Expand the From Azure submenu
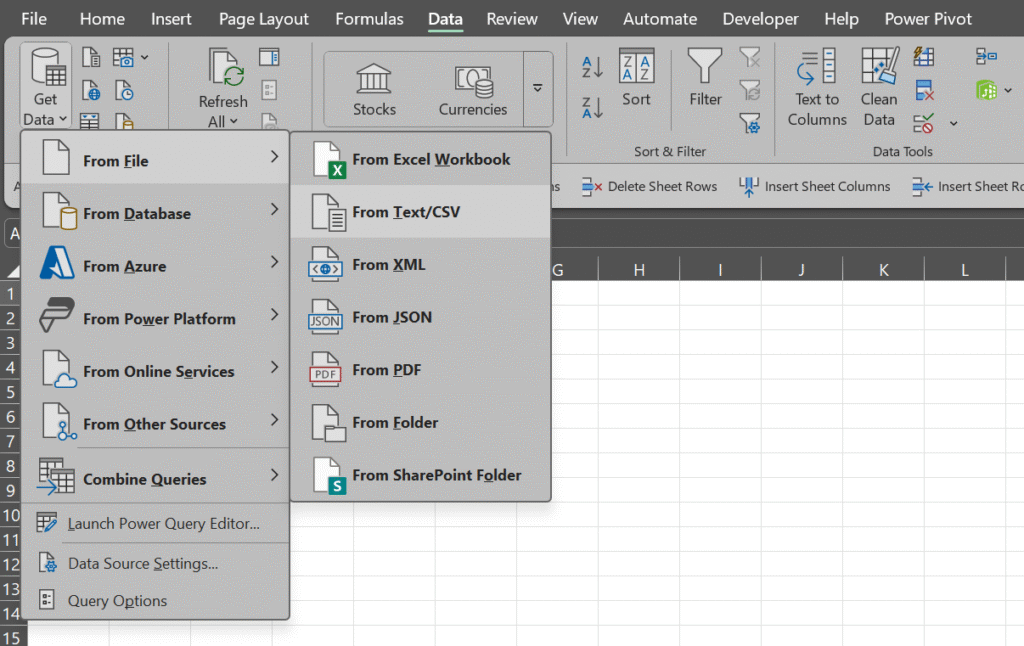This screenshot has width=1024, height=646. (155, 266)
